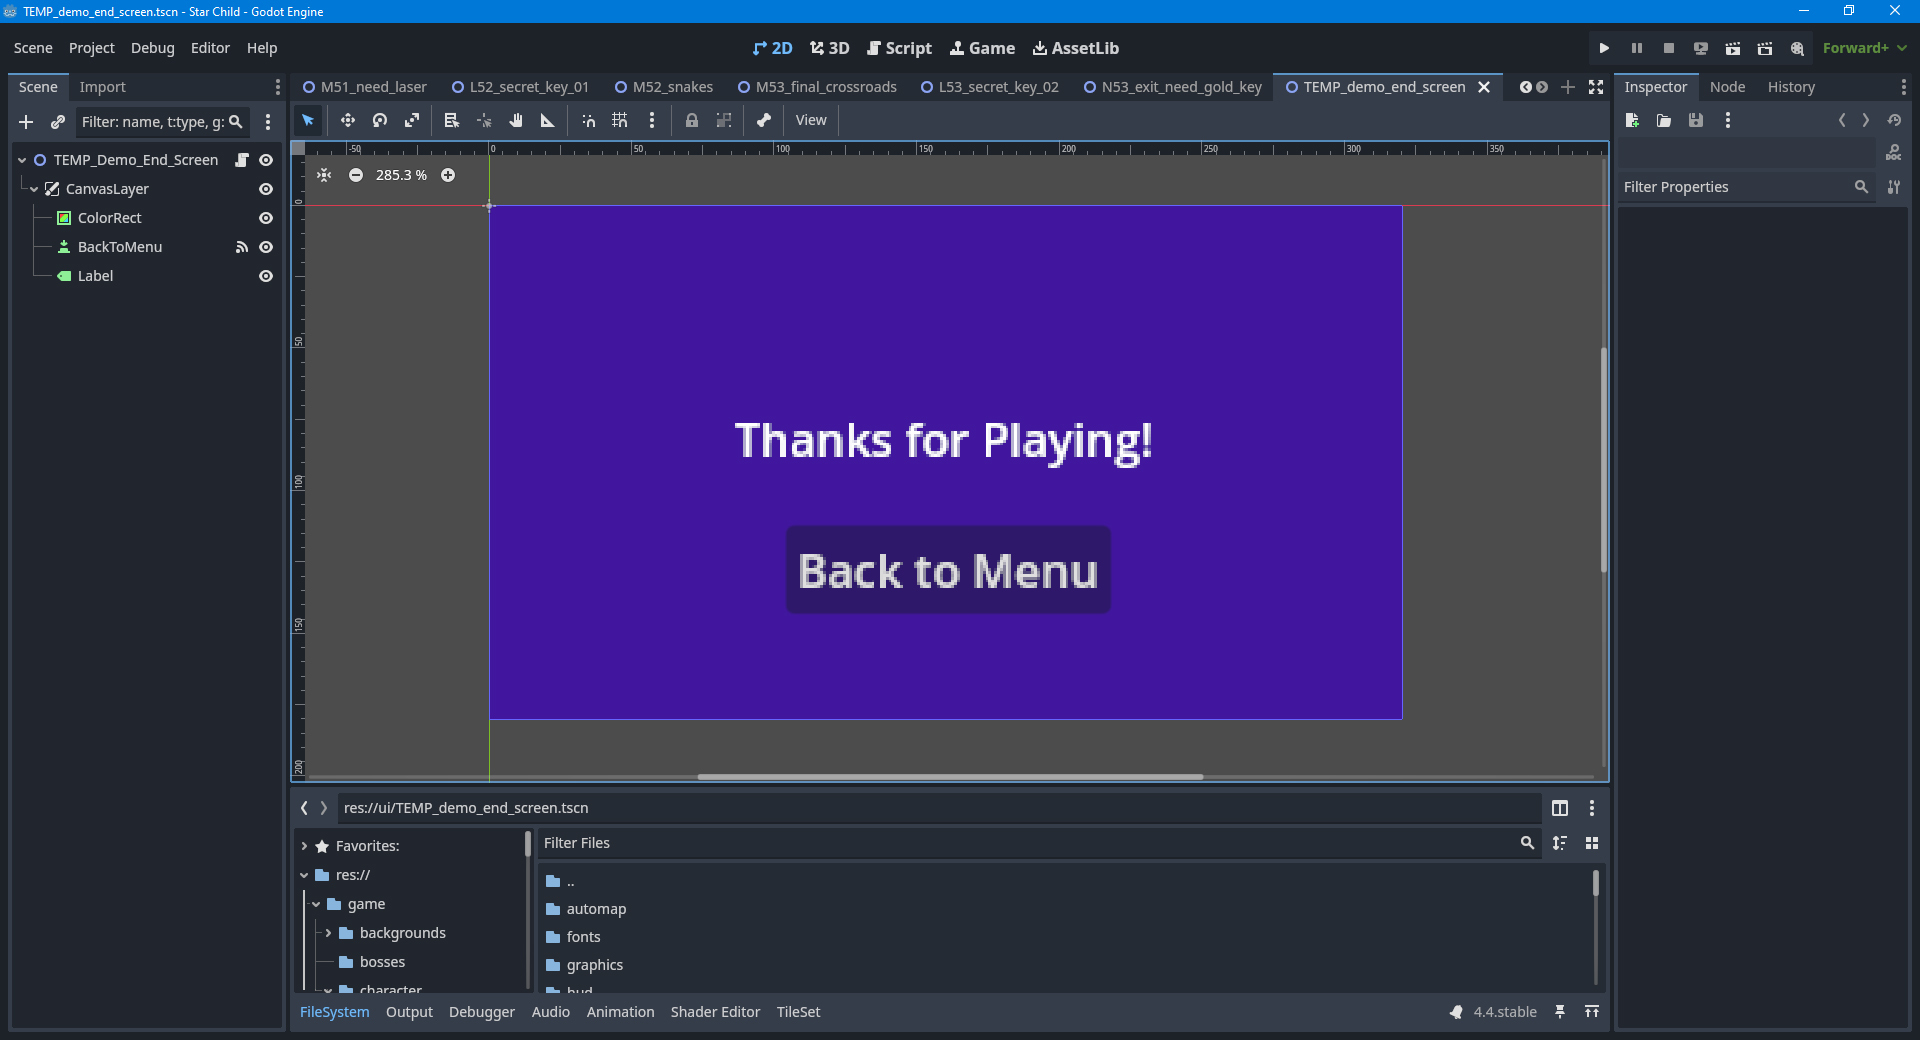Select the ColorRect node
The width and height of the screenshot is (1920, 1040).
pyautogui.click(x=109, y=218)
